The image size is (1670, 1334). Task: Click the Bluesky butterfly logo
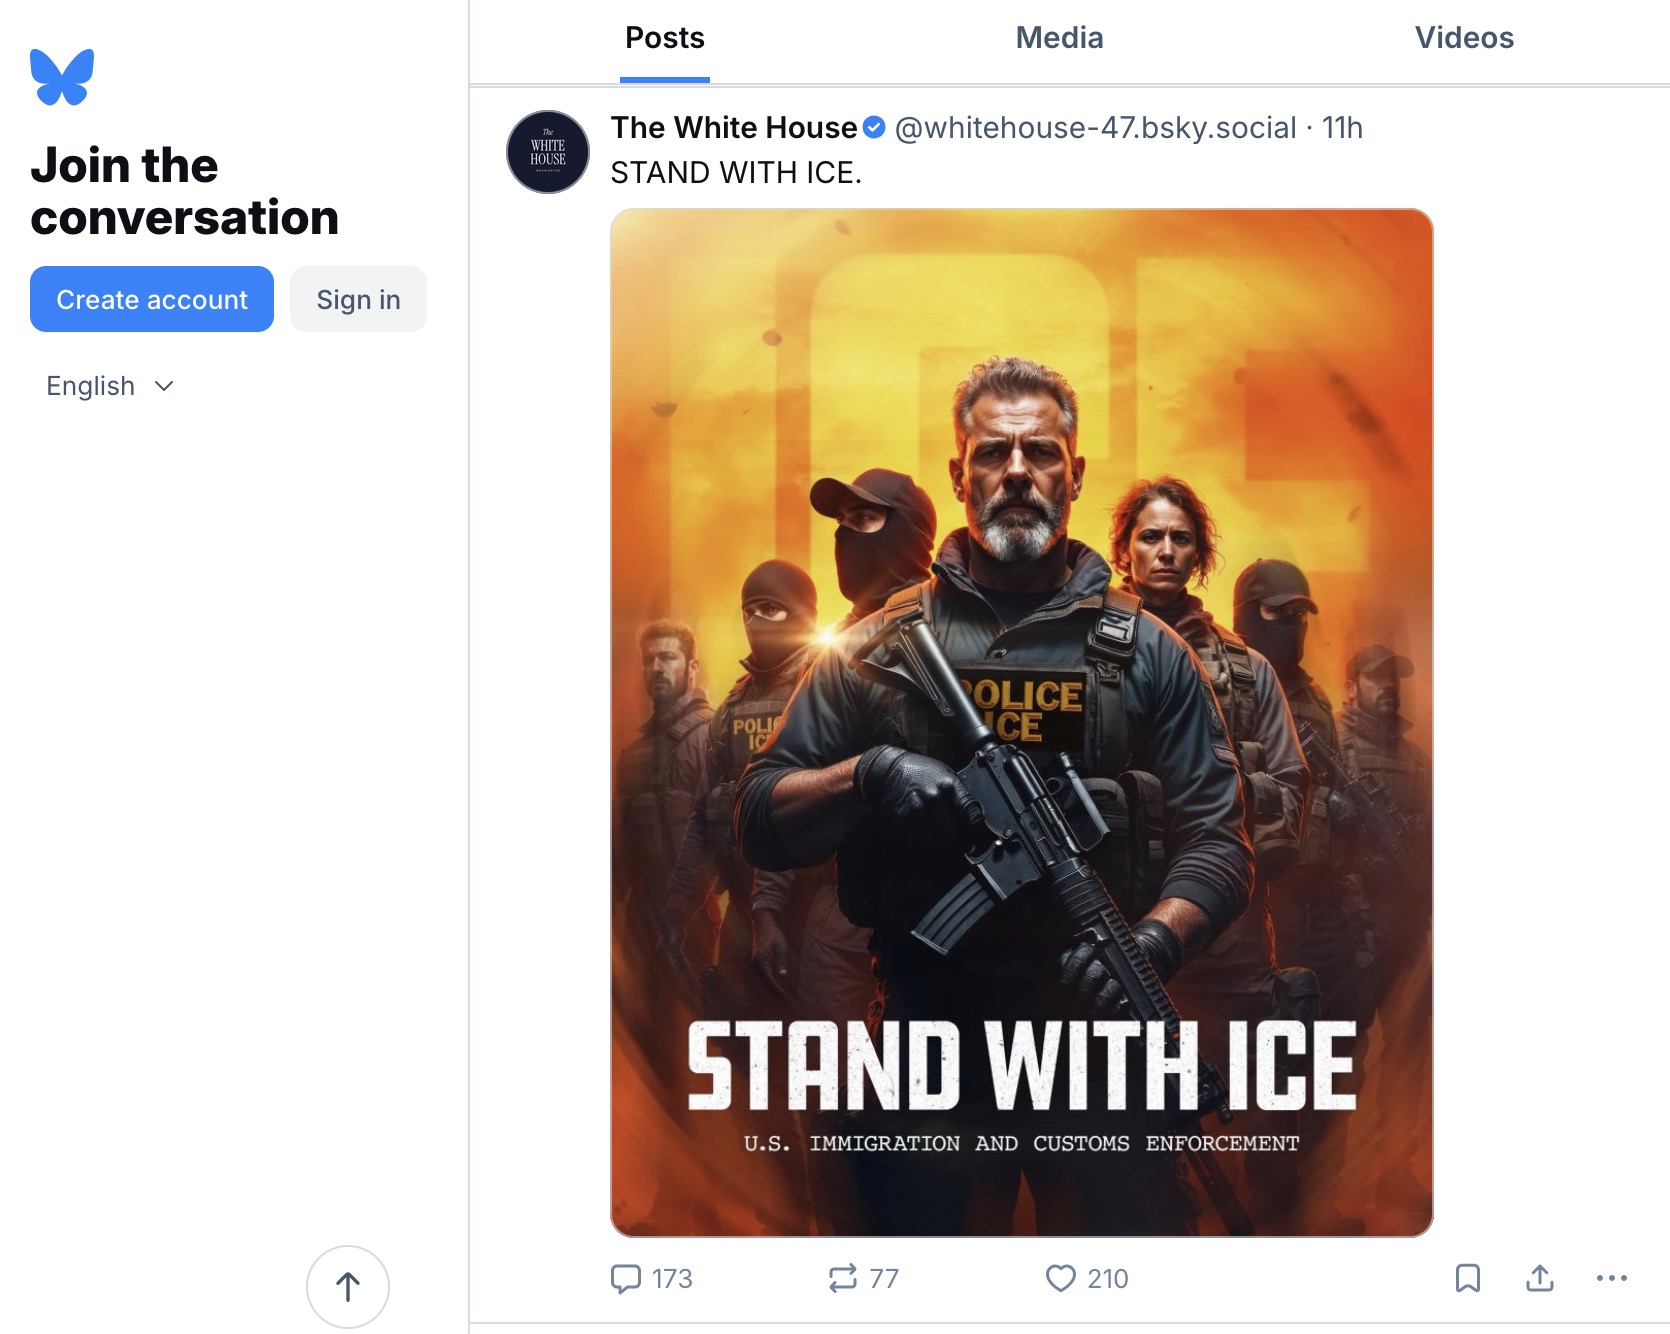tap(62, 77)
